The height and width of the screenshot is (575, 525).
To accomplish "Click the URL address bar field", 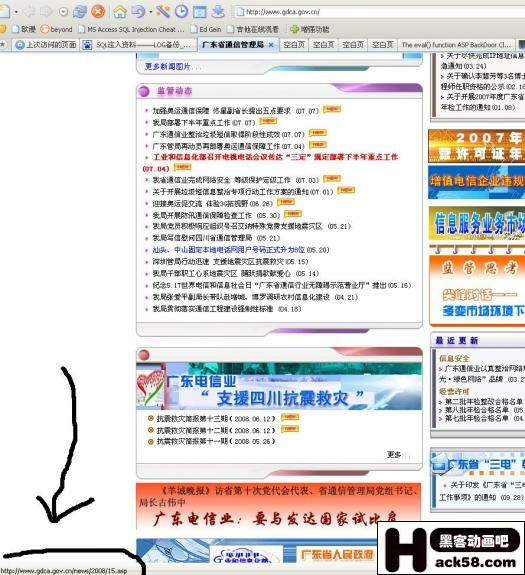I will pyautogui.click(x=379, y=12).
